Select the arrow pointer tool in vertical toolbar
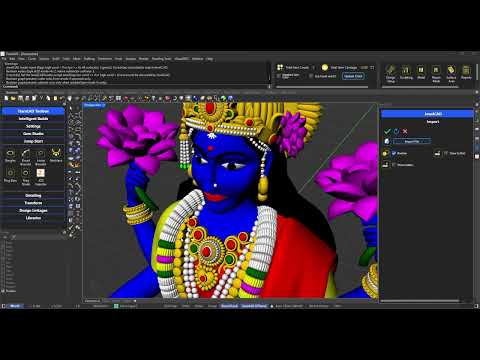Screen dimensions: 480x360 pyautogui.click(x=71, y=108)
